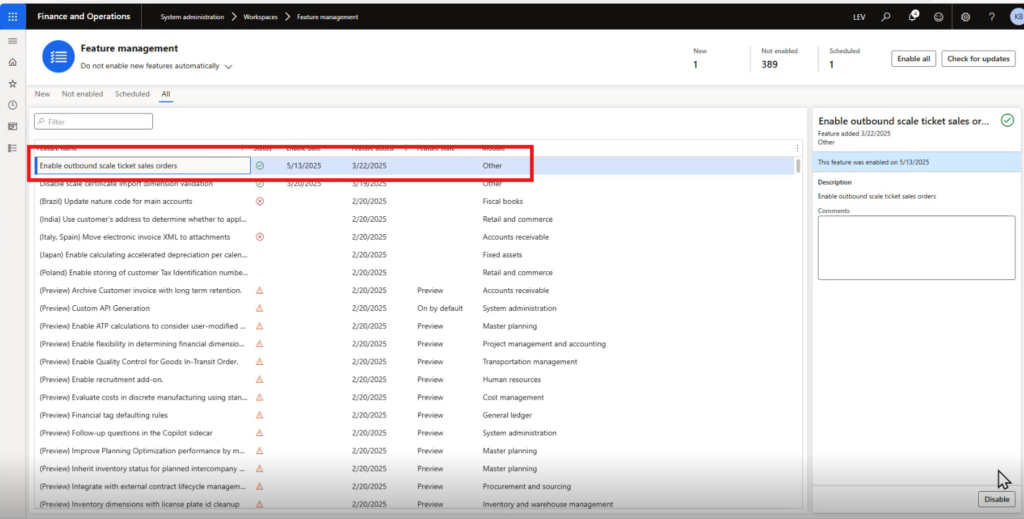
Task: Select '(Preview) Inventory dimensions with license plate' row
Action: coord(416,504)
